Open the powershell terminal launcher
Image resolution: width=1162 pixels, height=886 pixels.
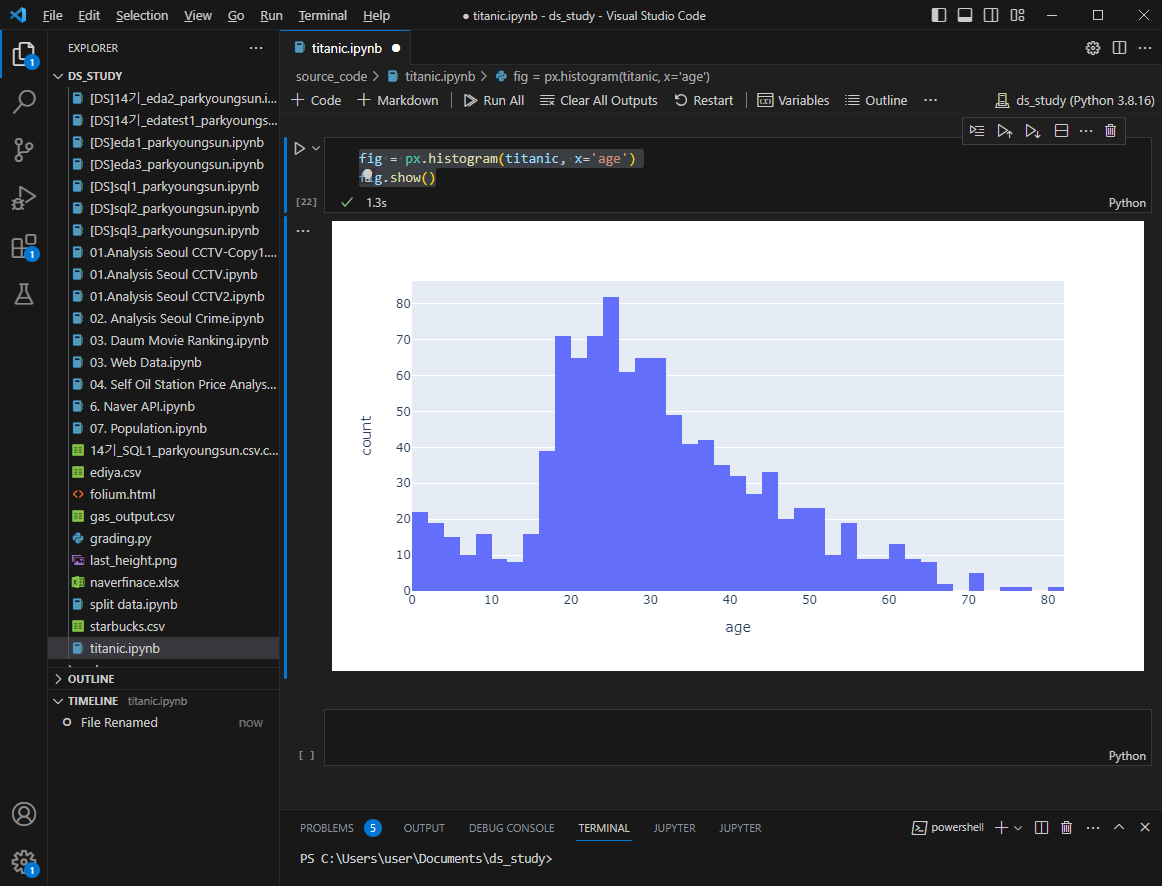[947, 827]
